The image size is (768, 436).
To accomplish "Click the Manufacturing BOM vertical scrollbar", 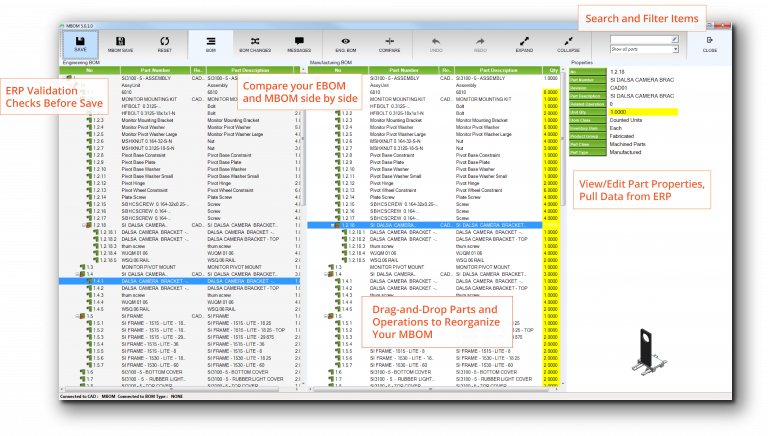I will [x=563, y=228].
